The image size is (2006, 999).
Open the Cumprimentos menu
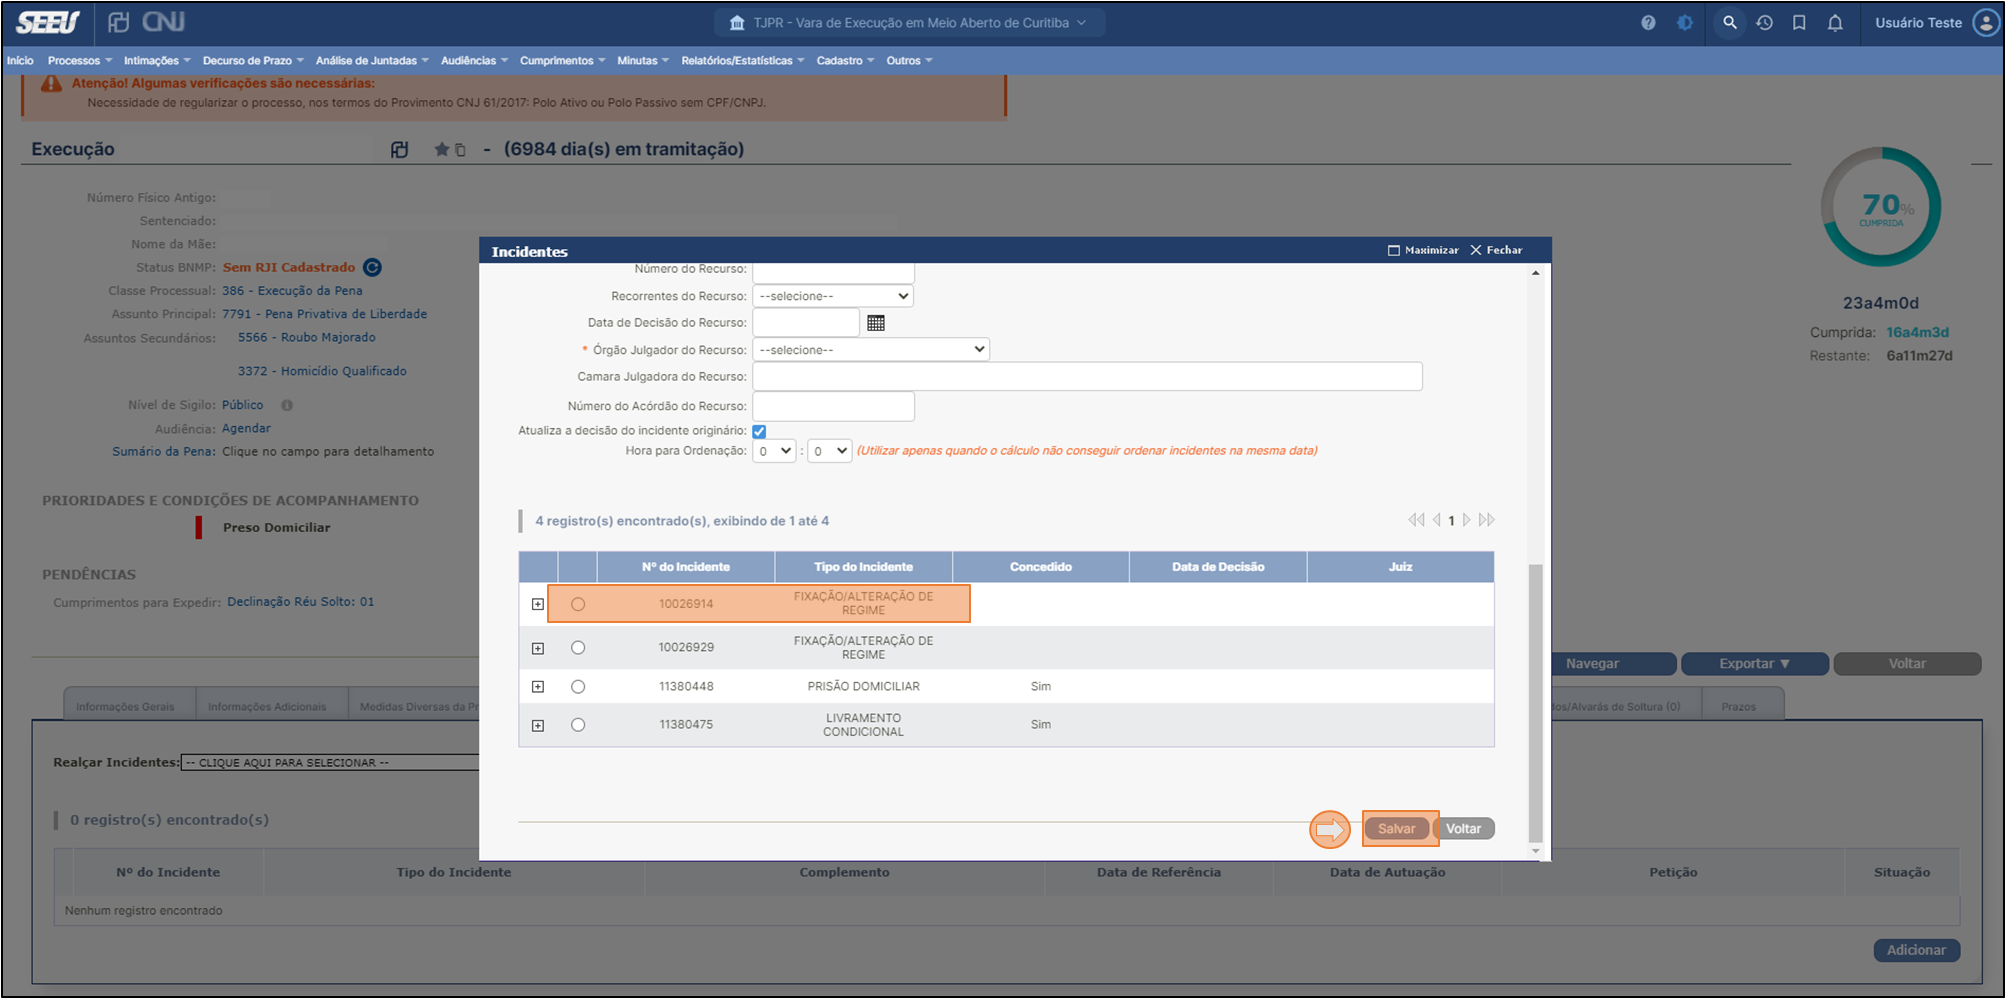click(x=562, y=61)
